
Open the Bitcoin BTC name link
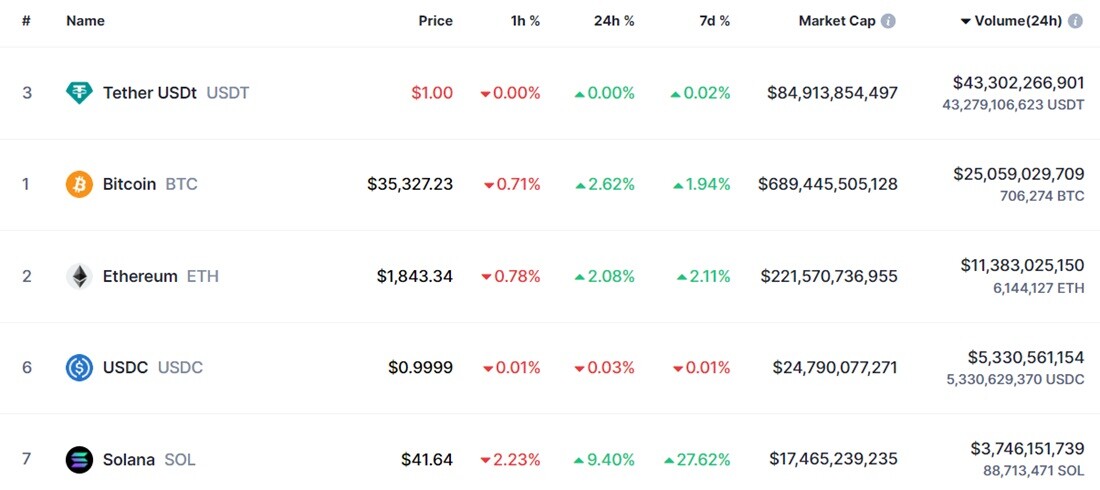[150, 185]
